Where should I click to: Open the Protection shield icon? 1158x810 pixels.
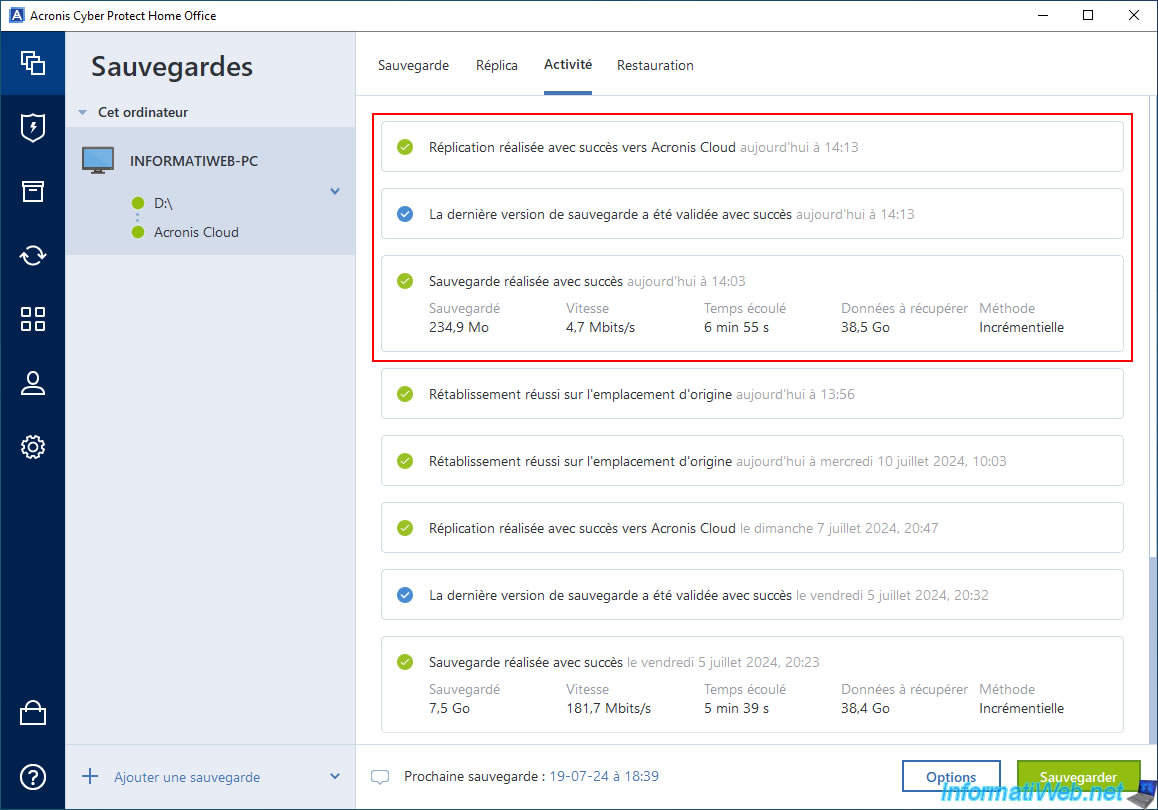tap(32, 127)
